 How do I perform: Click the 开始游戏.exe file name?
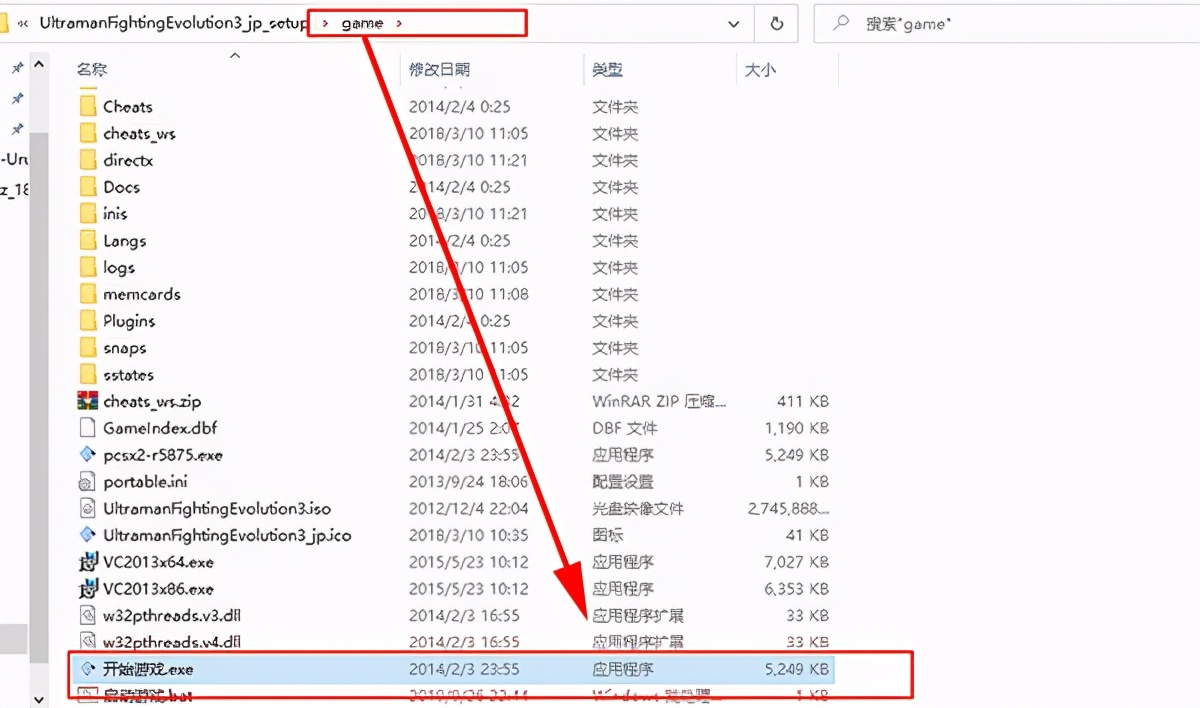click(148, 669)
